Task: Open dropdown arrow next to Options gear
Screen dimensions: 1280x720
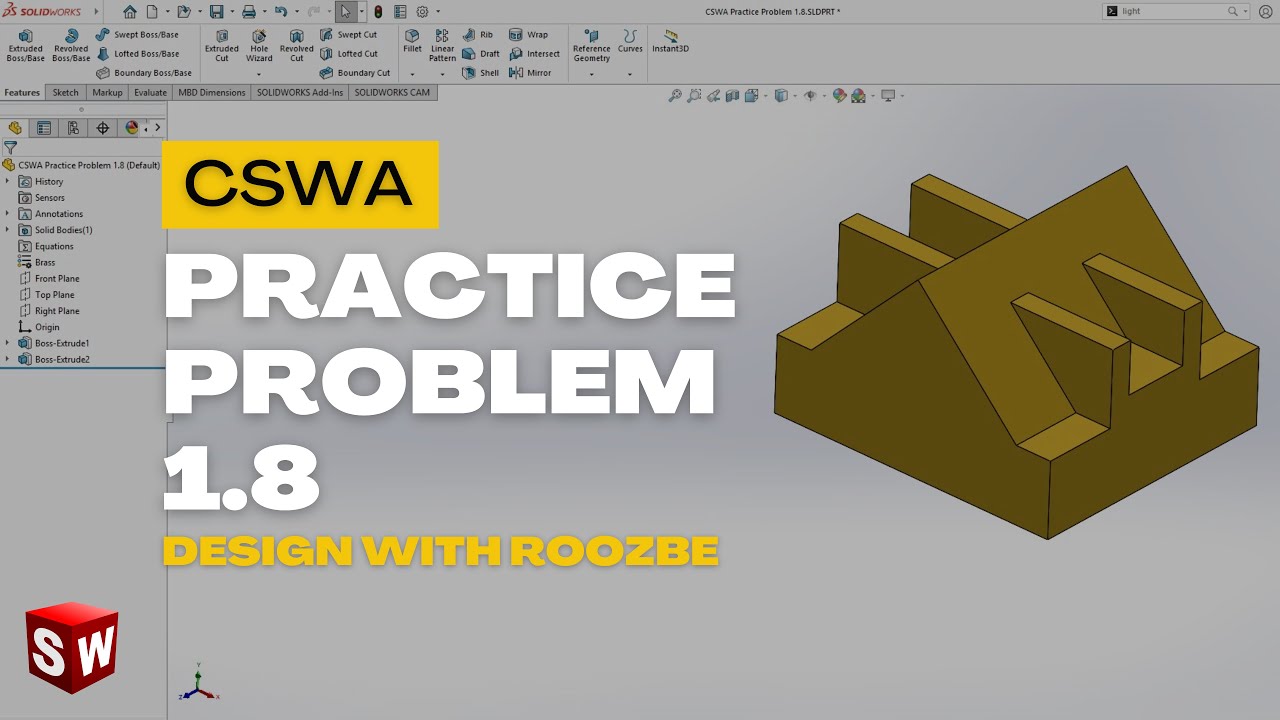Action: pos(438,12)
